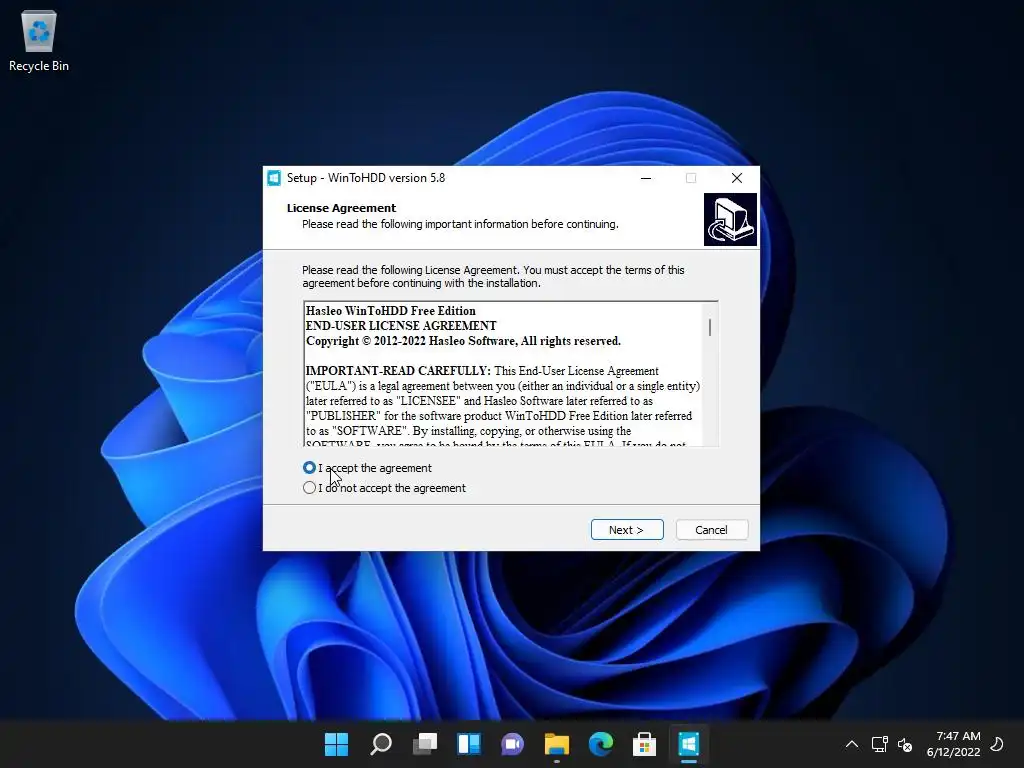Click the Next > button
Viewport: 1024px width, 768px height.
click(x=627, y=530)
